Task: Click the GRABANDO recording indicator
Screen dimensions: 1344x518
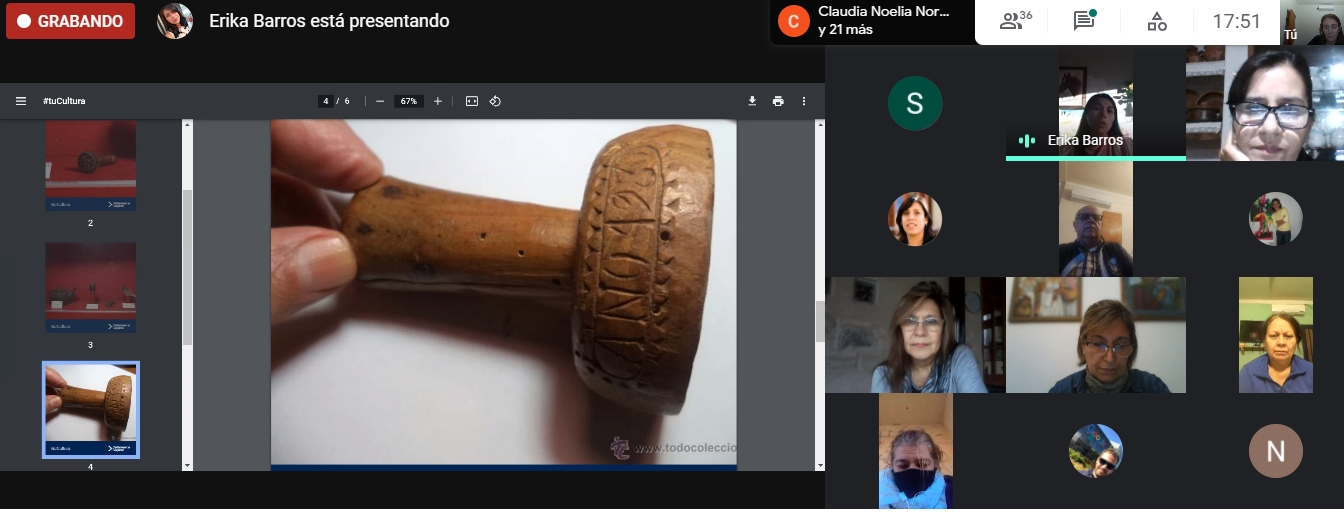Action: (x=70, y=21)
